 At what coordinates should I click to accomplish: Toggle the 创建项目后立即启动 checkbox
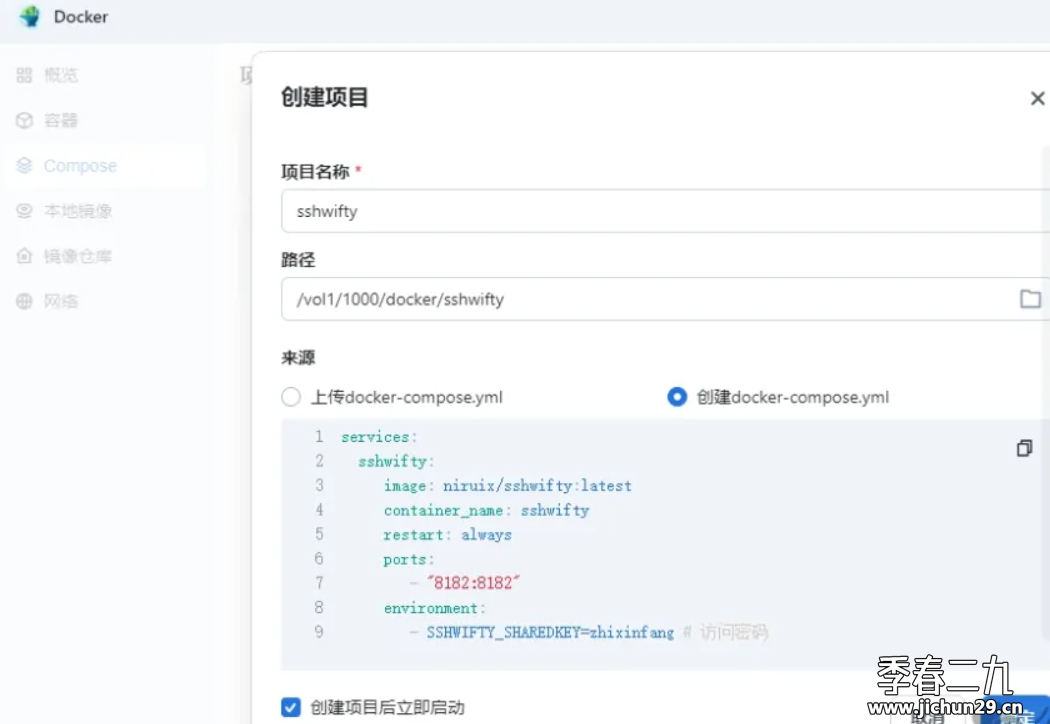(291, 707)
